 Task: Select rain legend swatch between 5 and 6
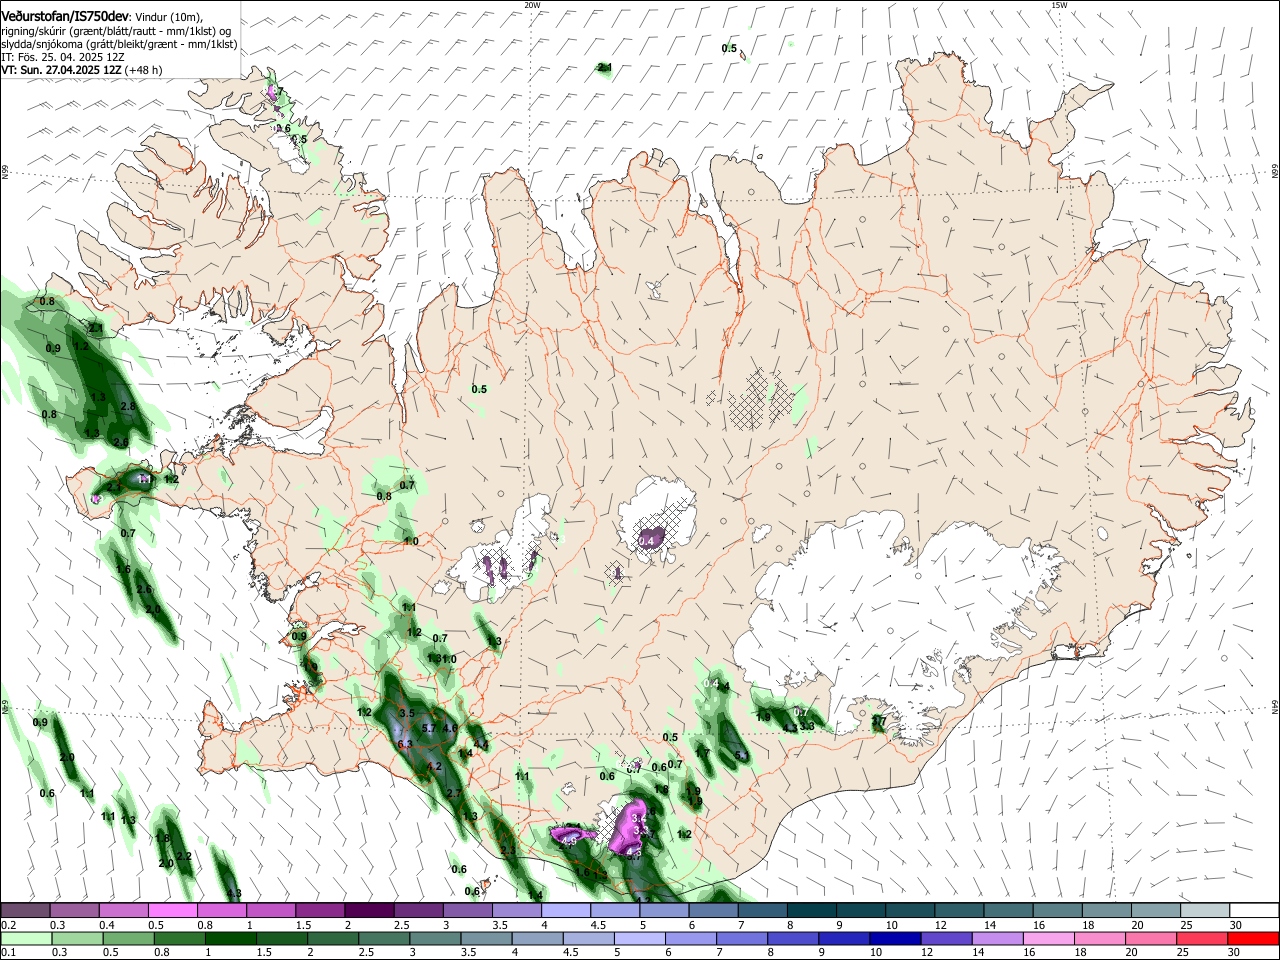point(638,938)
